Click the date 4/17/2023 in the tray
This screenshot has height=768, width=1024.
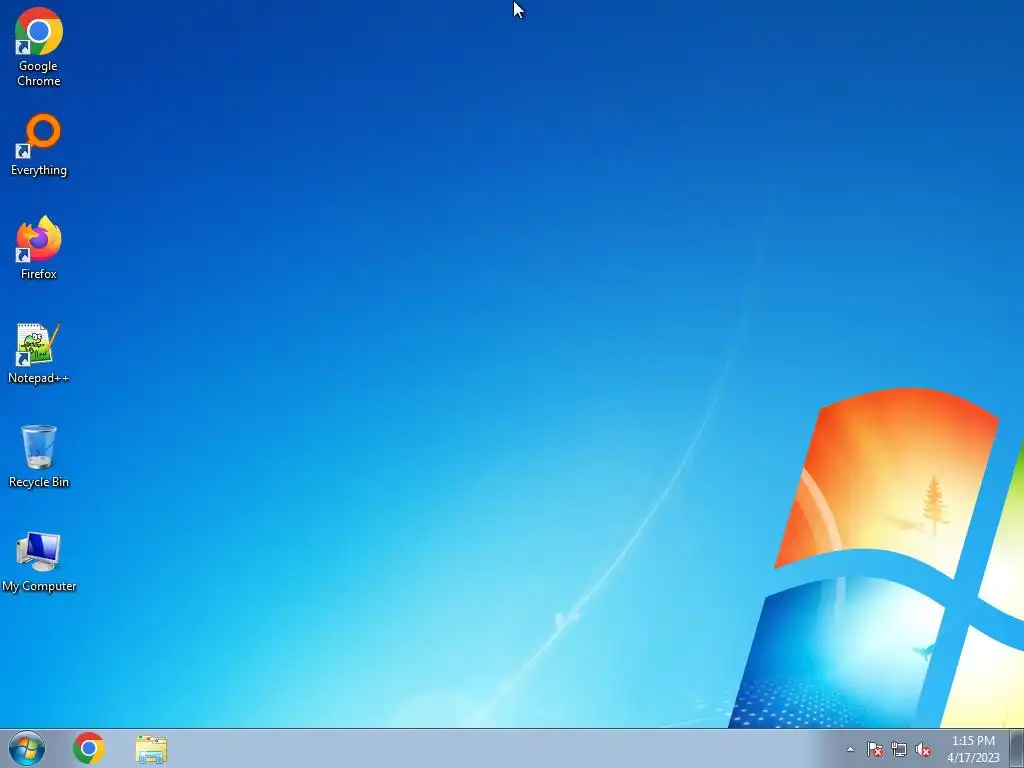click(x=973, y=758)
